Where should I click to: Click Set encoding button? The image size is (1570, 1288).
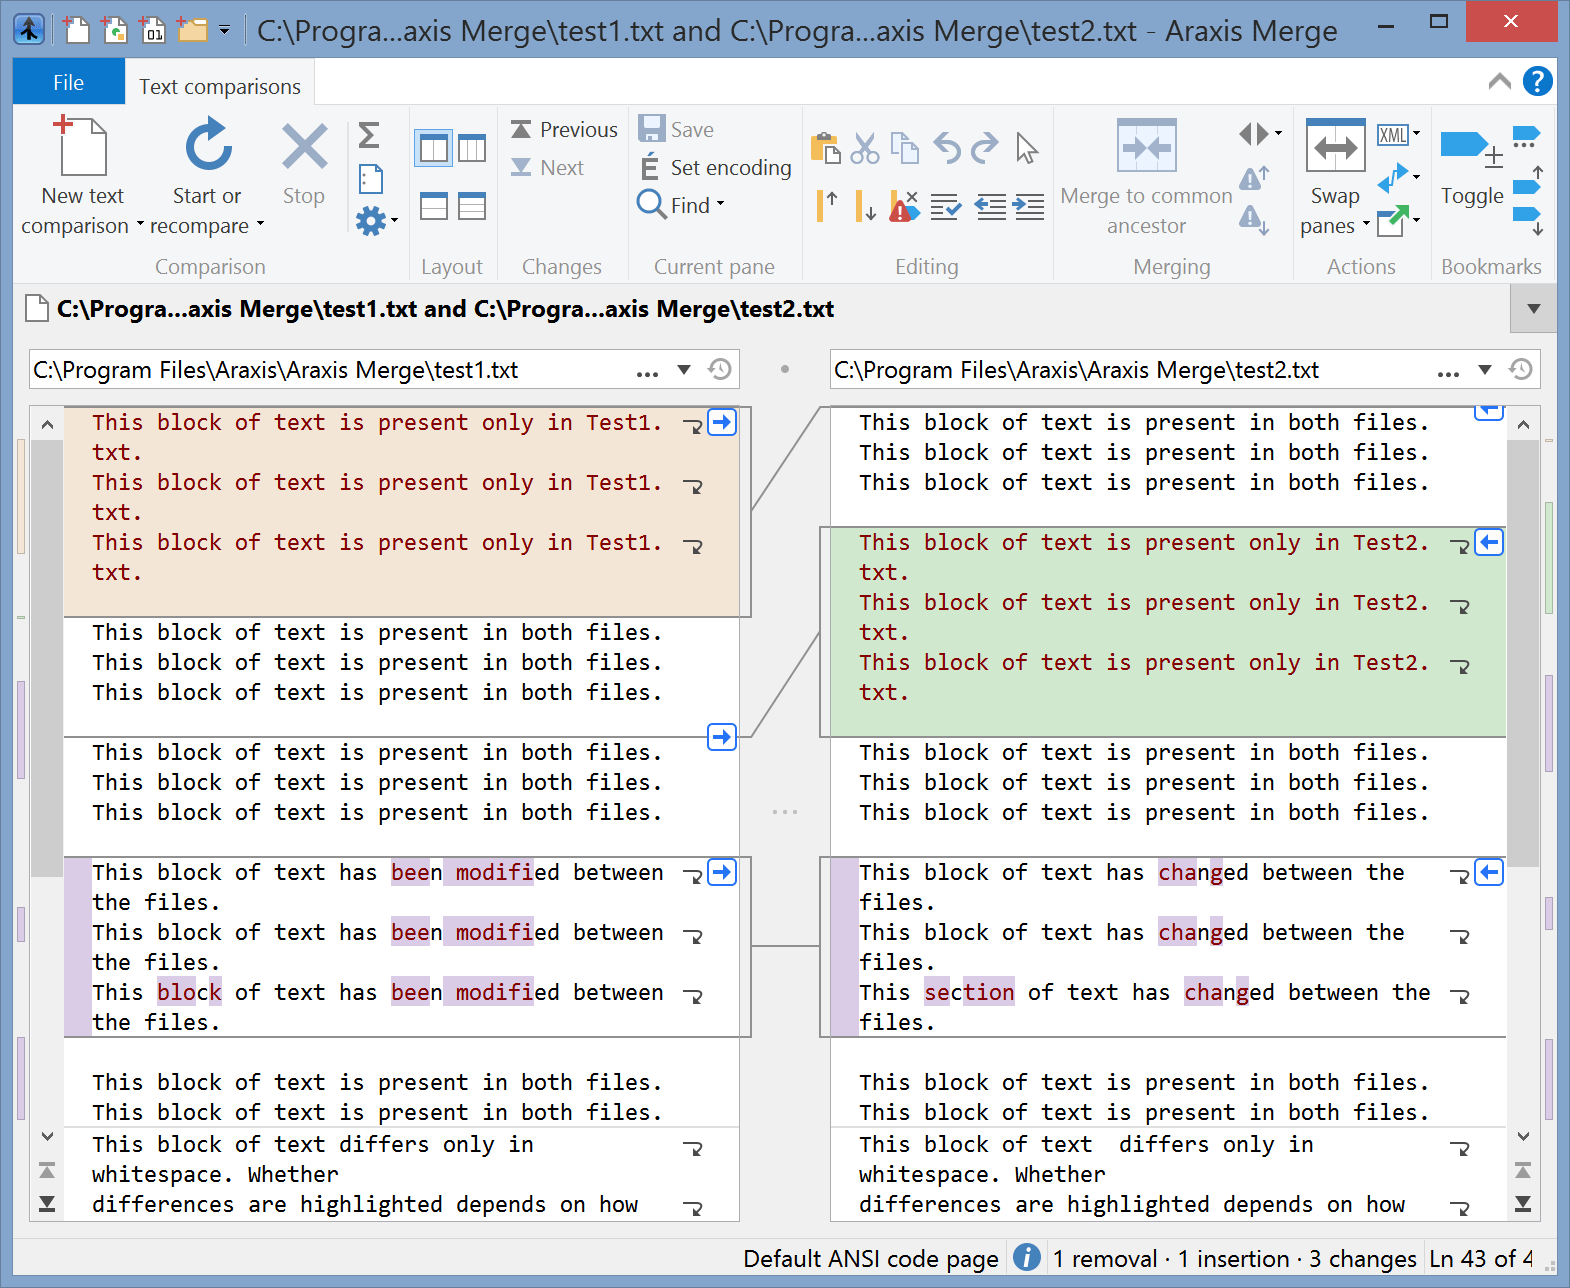pos(715,167)
